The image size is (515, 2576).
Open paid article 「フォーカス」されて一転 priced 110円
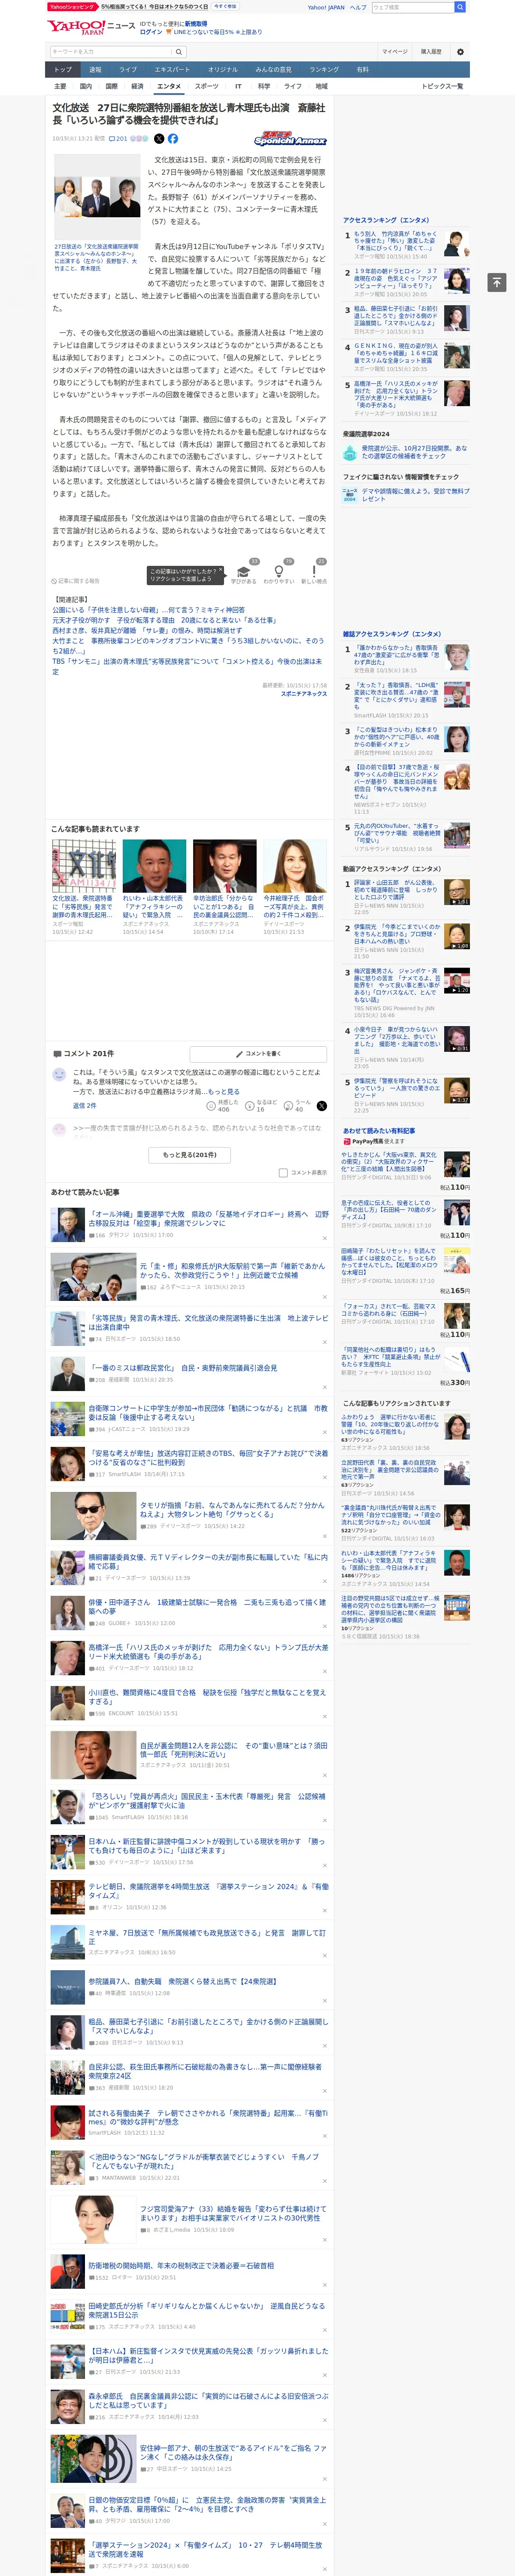point(389,1310)
